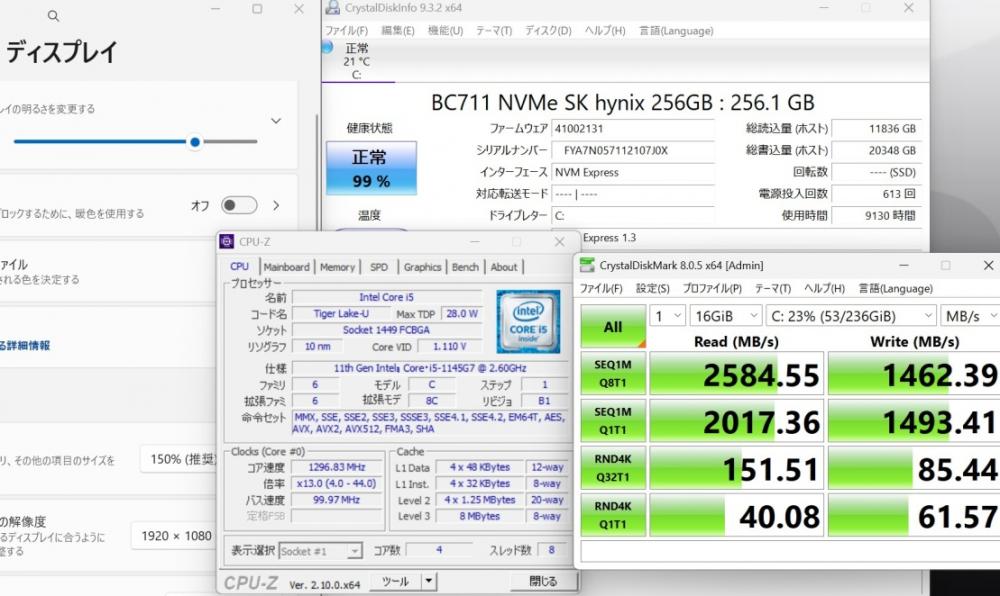The height and width of the screenshot is (596, 1000).
Task: Switch to the Memory tab in CPU-Z
Action: pos(337,267)
